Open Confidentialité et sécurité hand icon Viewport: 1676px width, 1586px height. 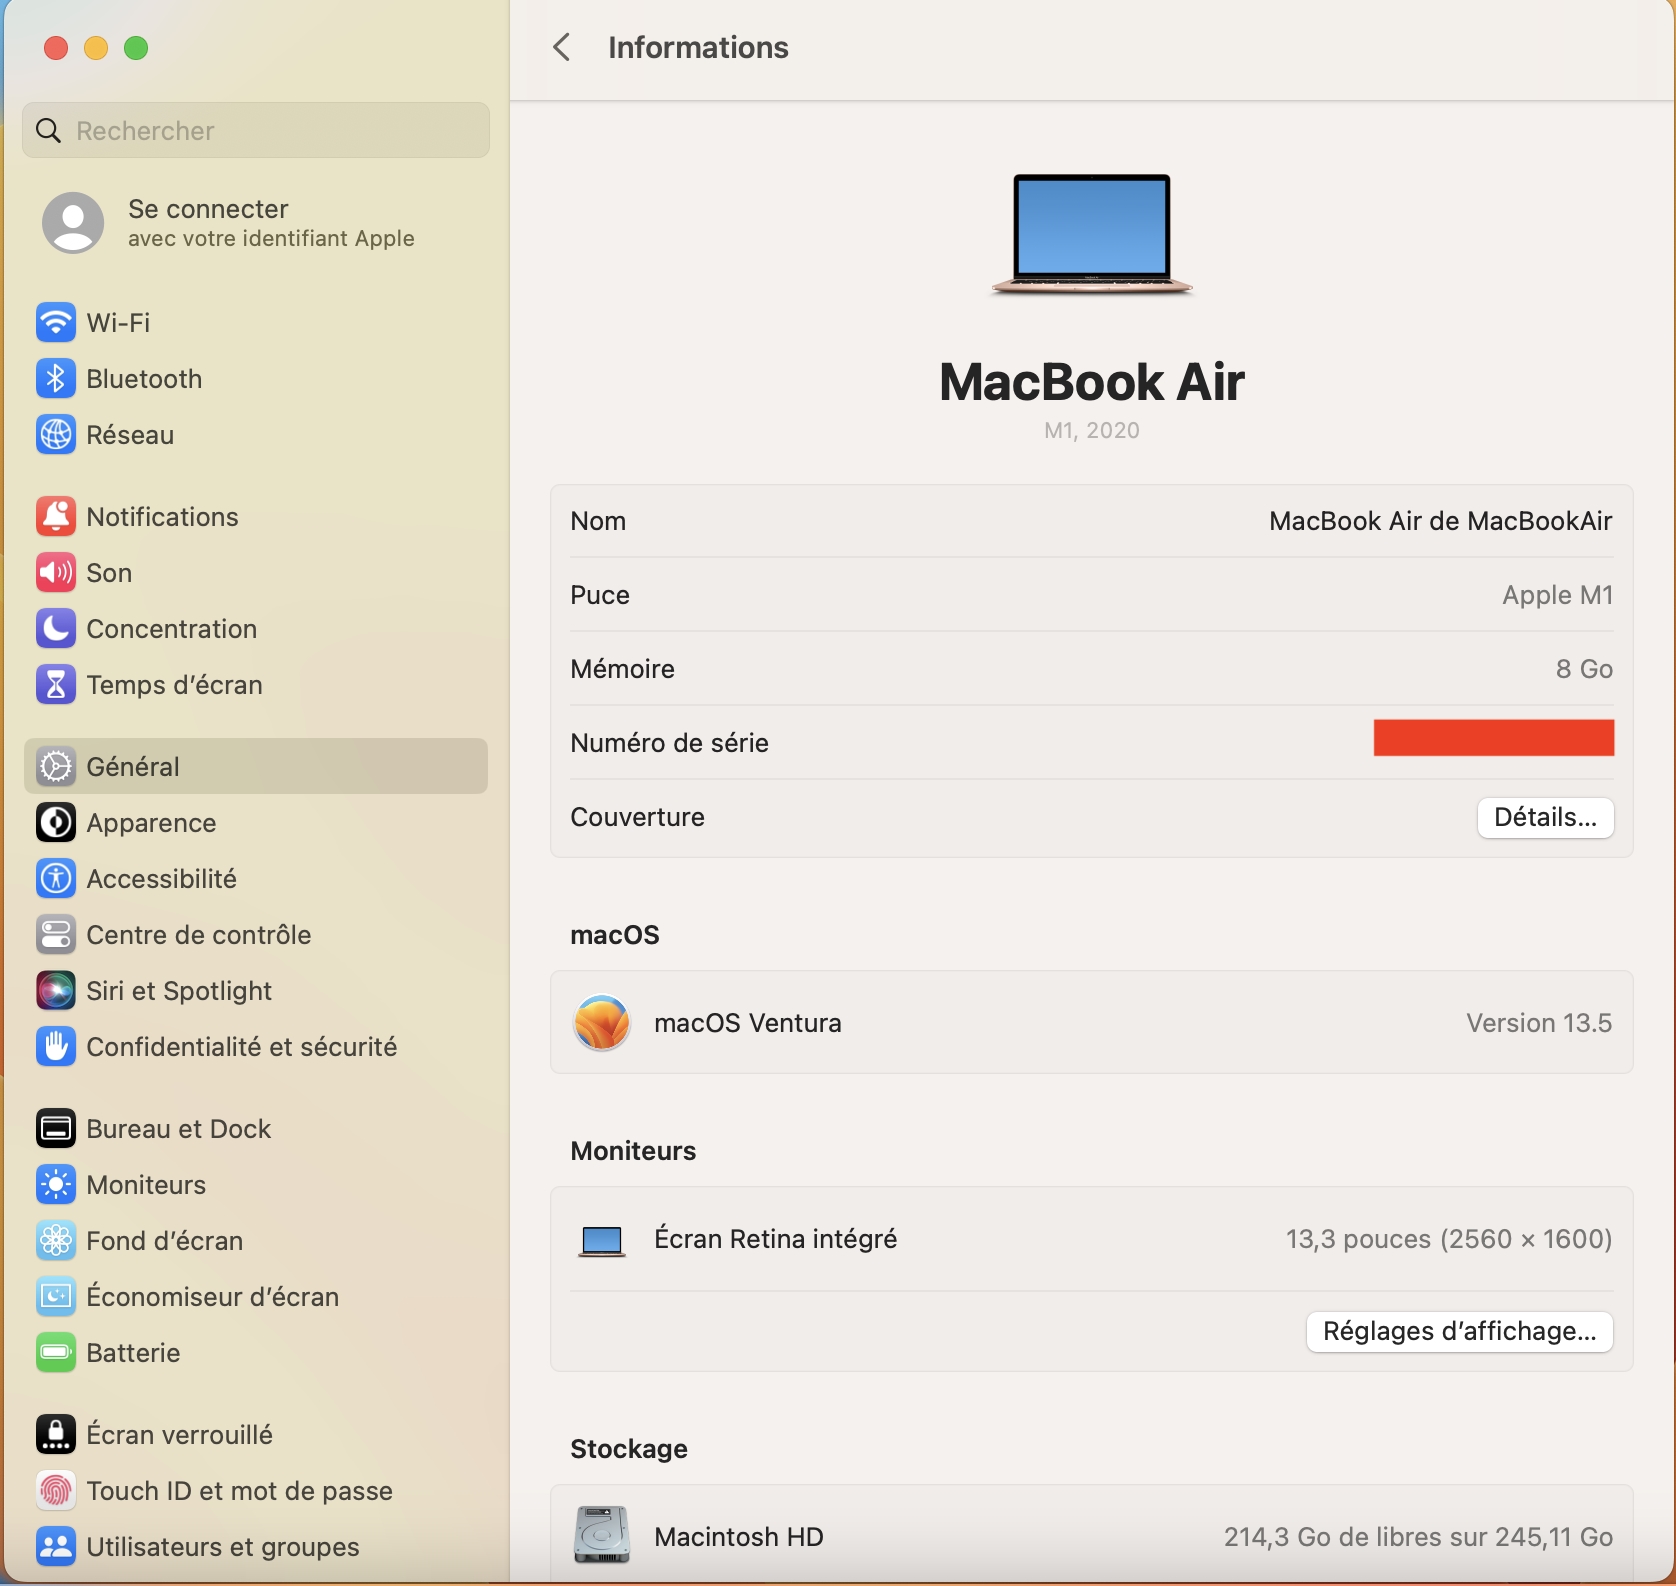[x=56, y=1046]
